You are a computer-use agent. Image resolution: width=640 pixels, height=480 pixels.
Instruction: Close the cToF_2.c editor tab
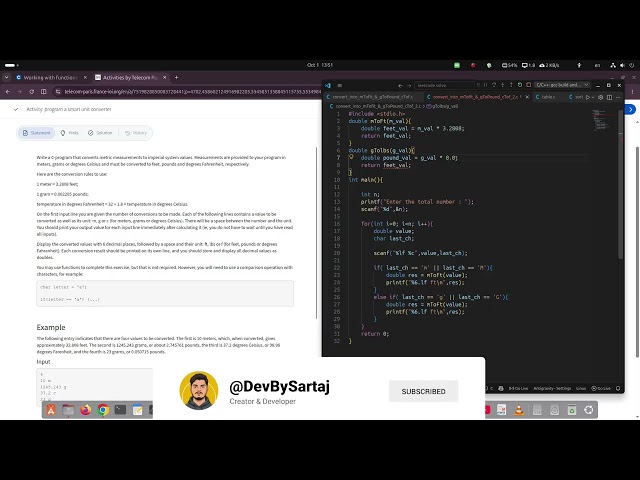[x=527, y=97]
